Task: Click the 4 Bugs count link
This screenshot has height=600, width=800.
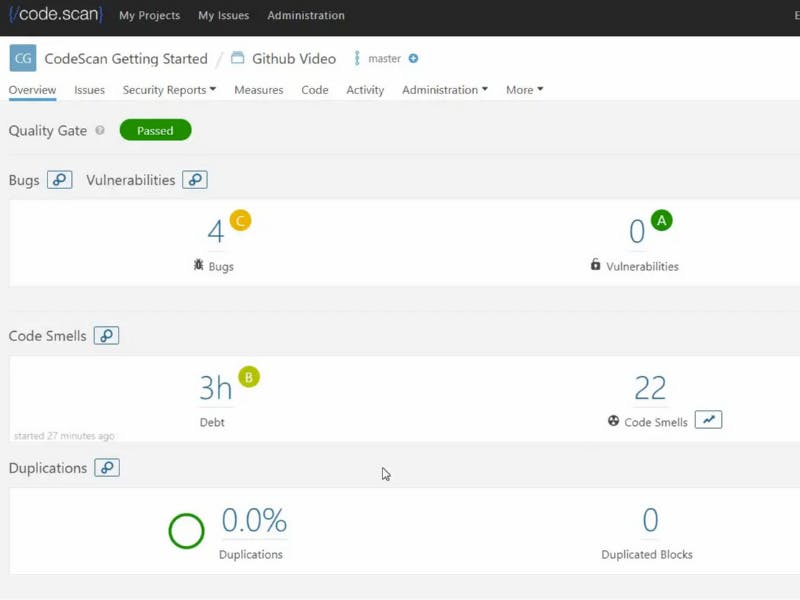Action: 215,232
